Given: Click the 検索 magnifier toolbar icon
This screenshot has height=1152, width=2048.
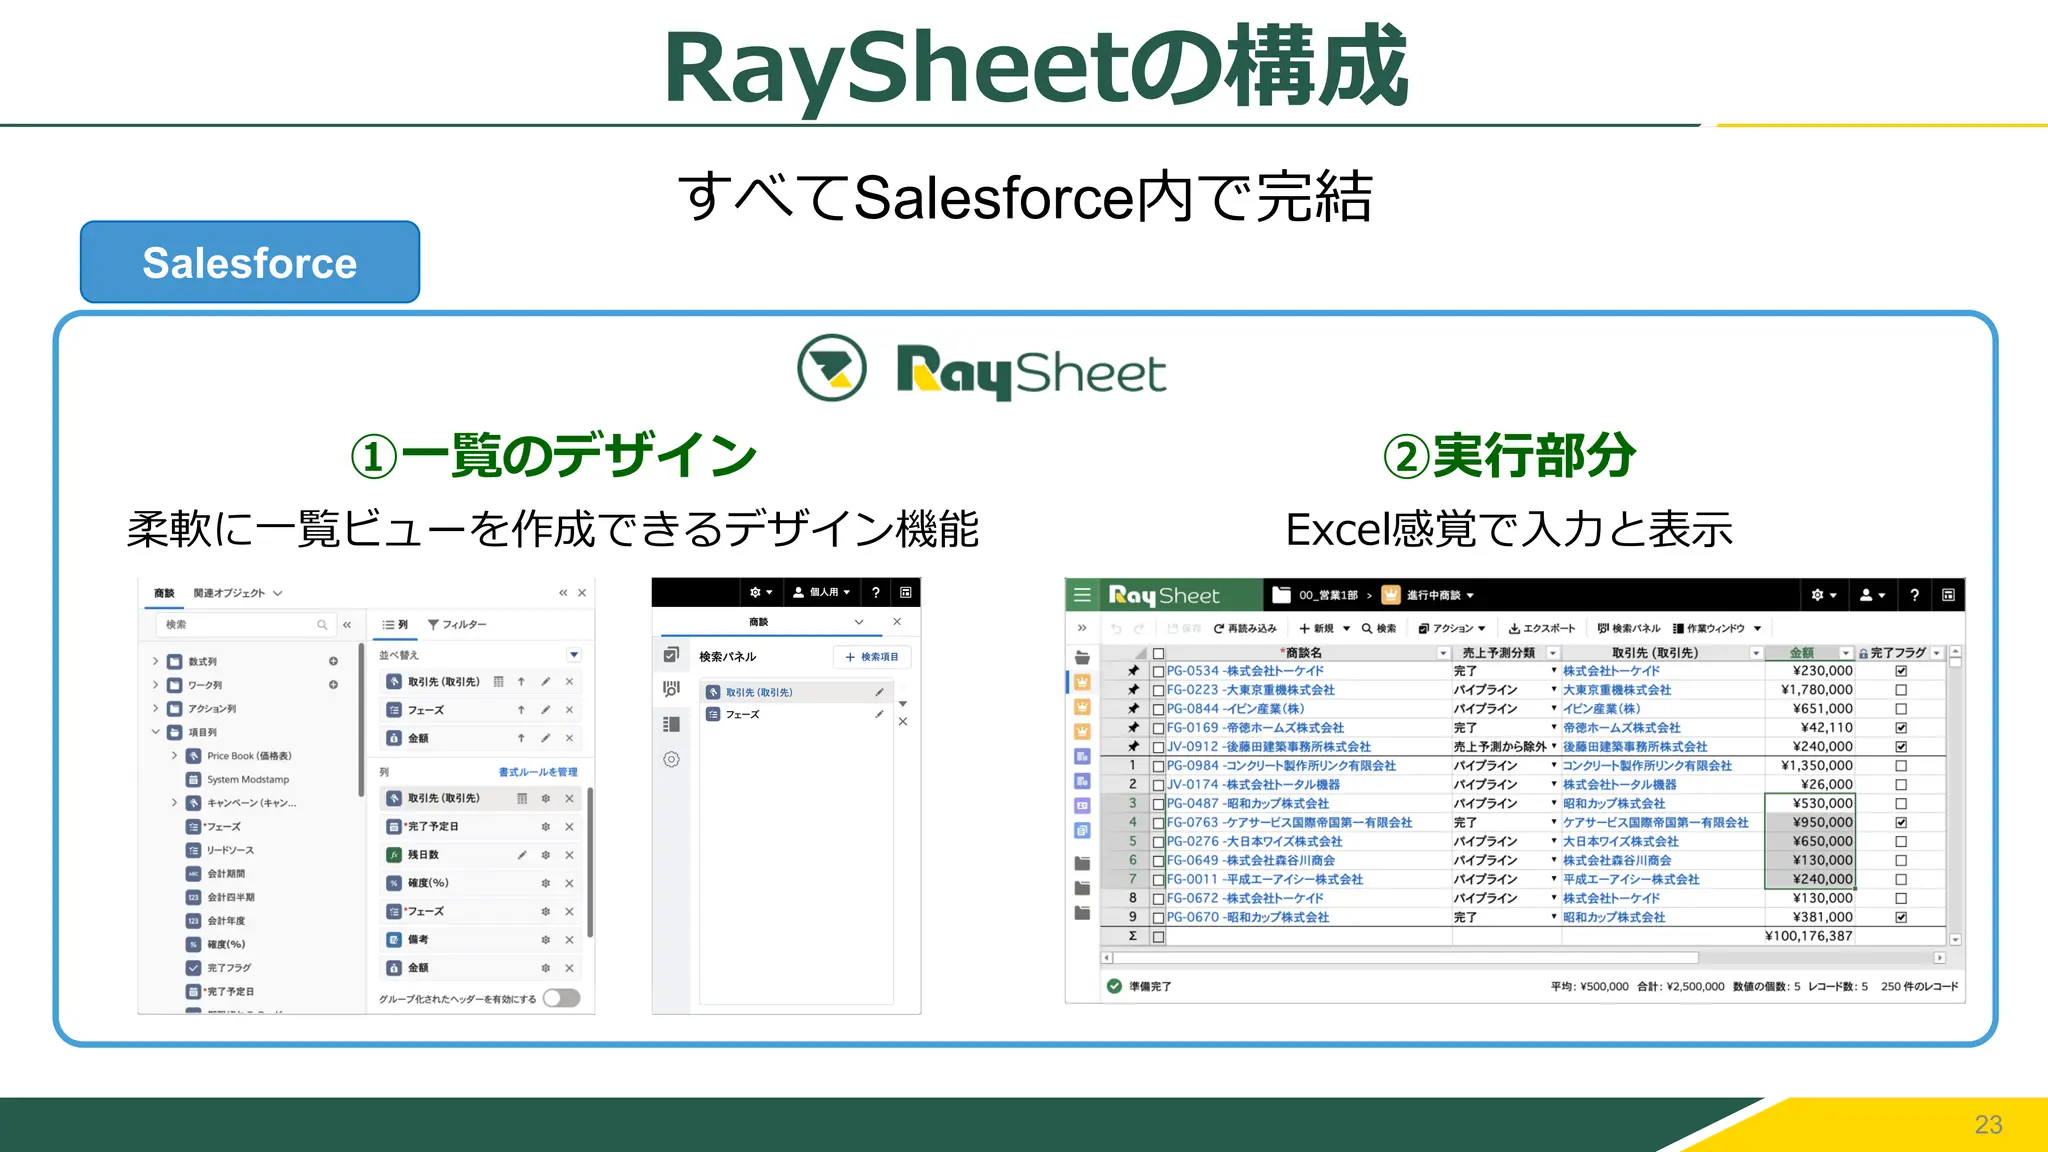Looking at the screenshot, I should coord(1366,629).
